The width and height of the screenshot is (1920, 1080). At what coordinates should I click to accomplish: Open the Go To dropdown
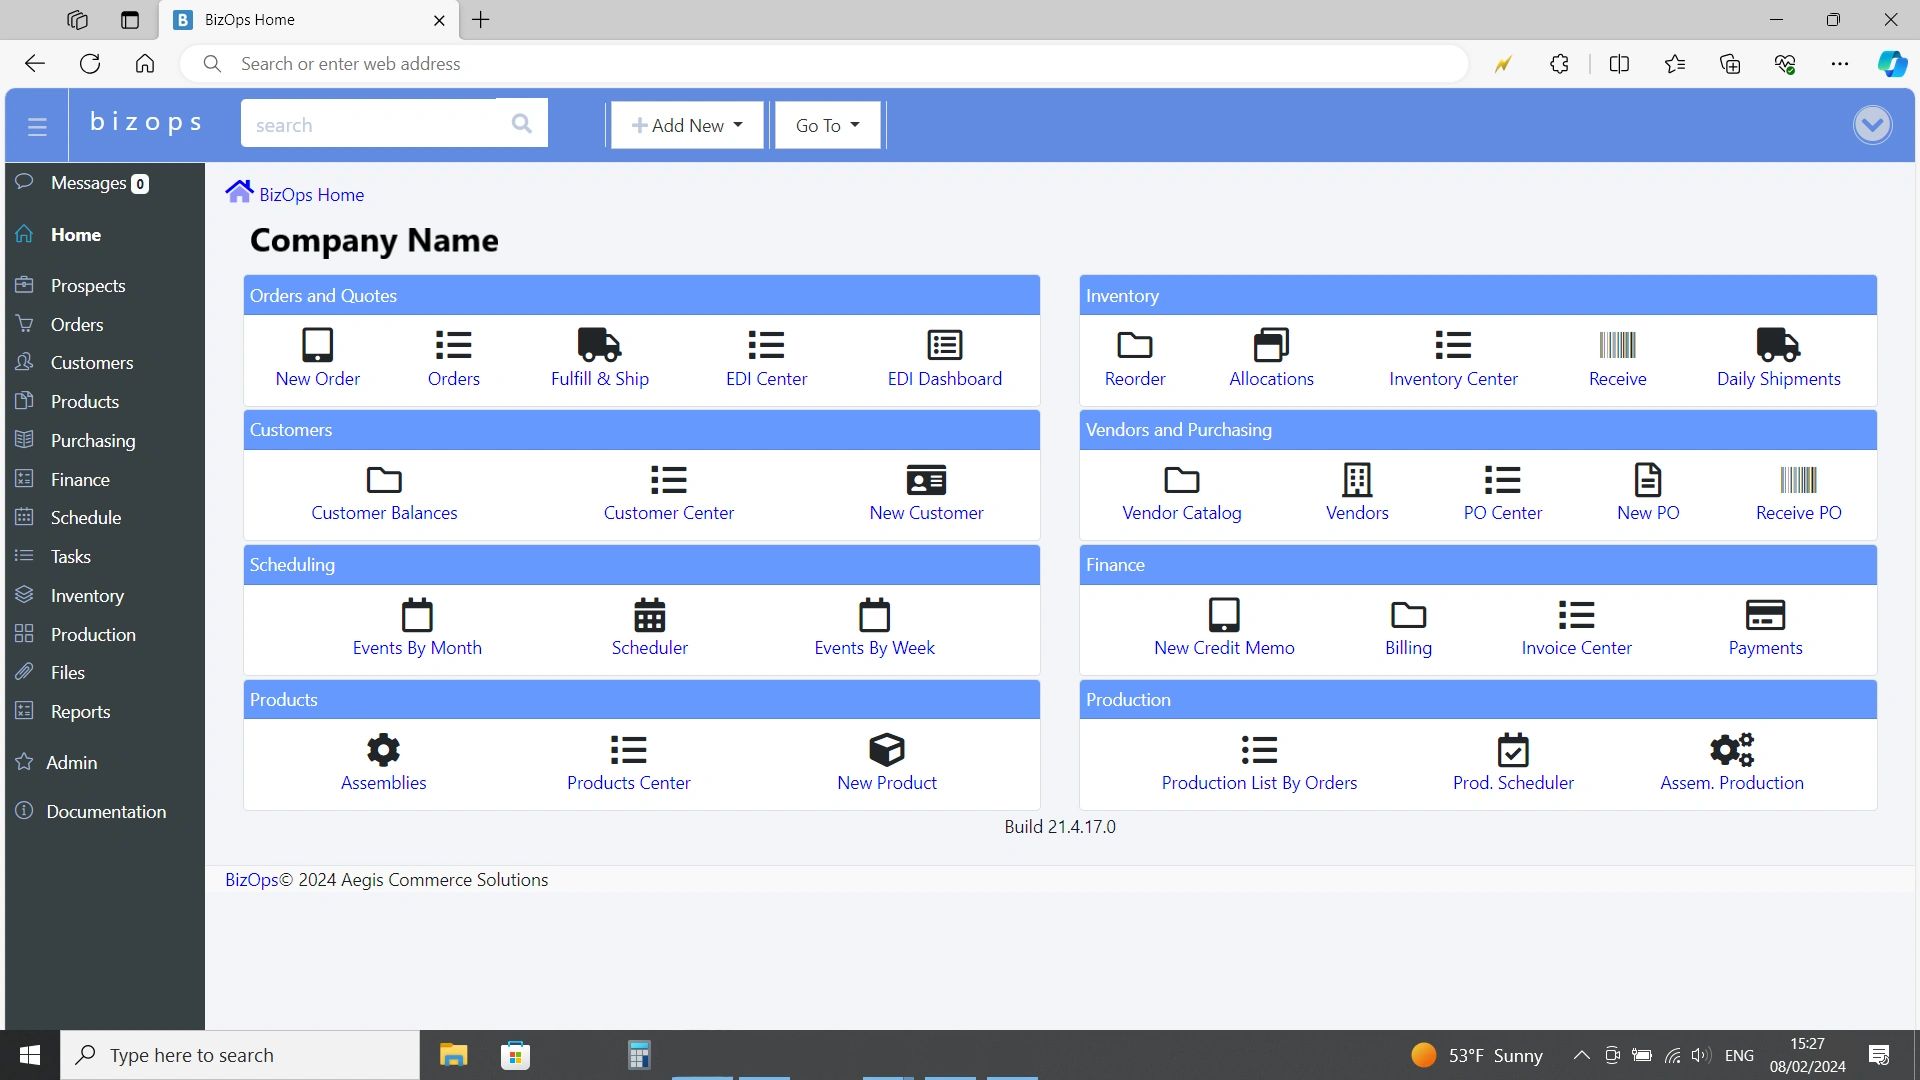[827, 125]
